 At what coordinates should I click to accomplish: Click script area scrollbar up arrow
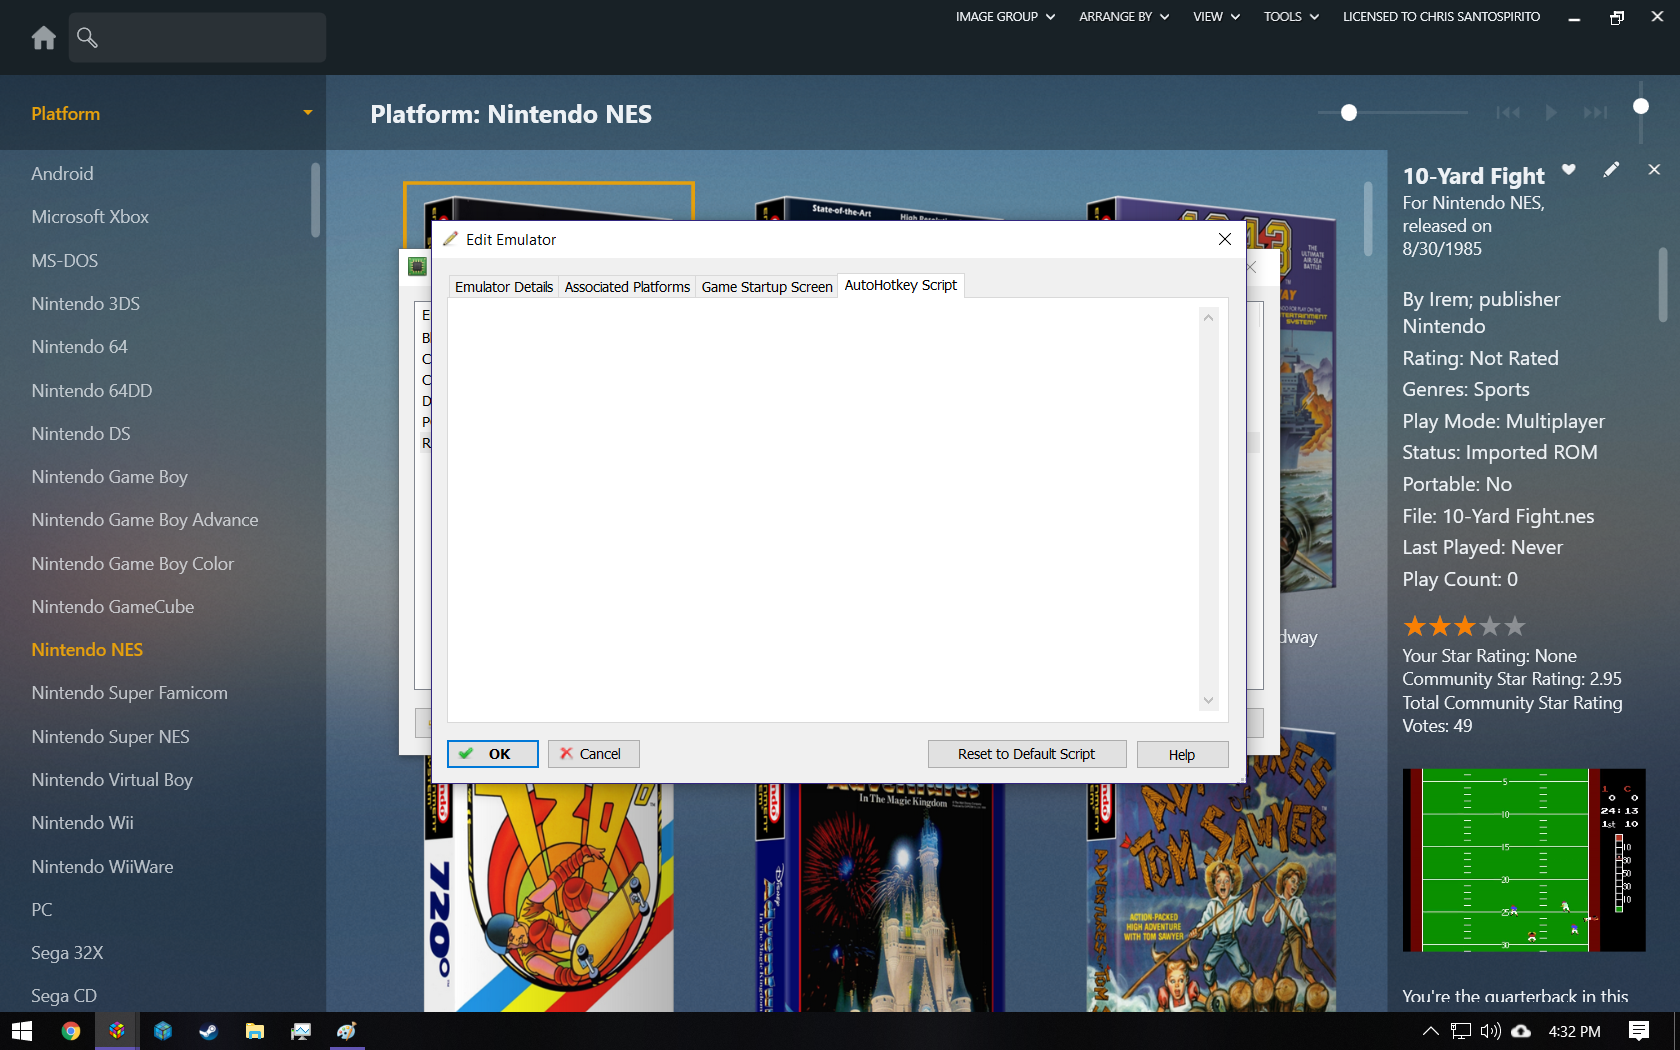(1208, 318)
